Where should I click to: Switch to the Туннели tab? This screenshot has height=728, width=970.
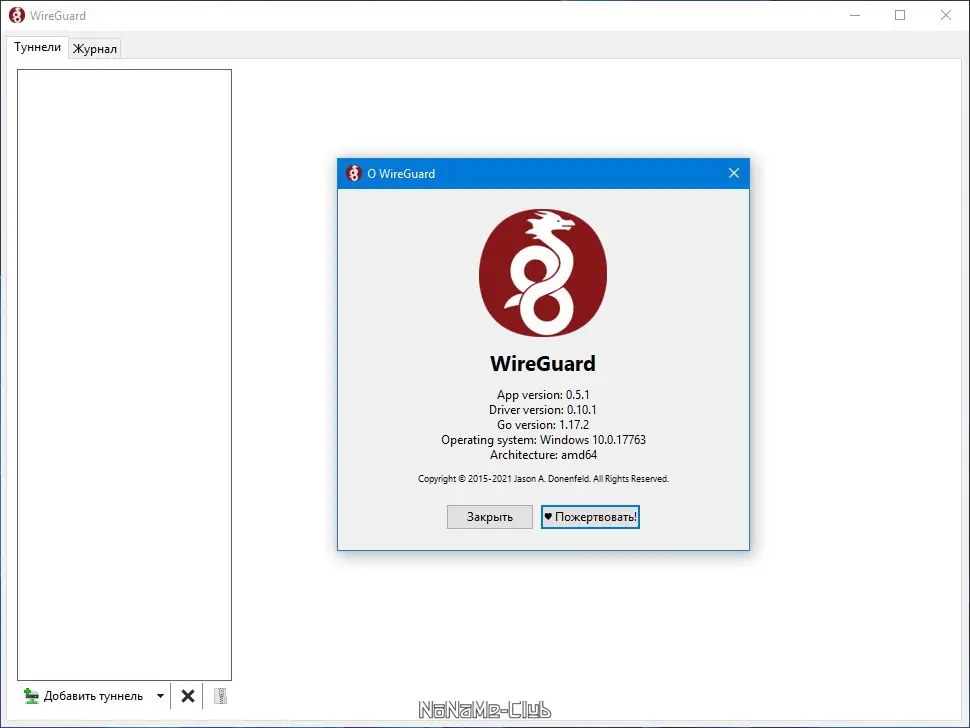pyautogui.click(x=37, y=47)
